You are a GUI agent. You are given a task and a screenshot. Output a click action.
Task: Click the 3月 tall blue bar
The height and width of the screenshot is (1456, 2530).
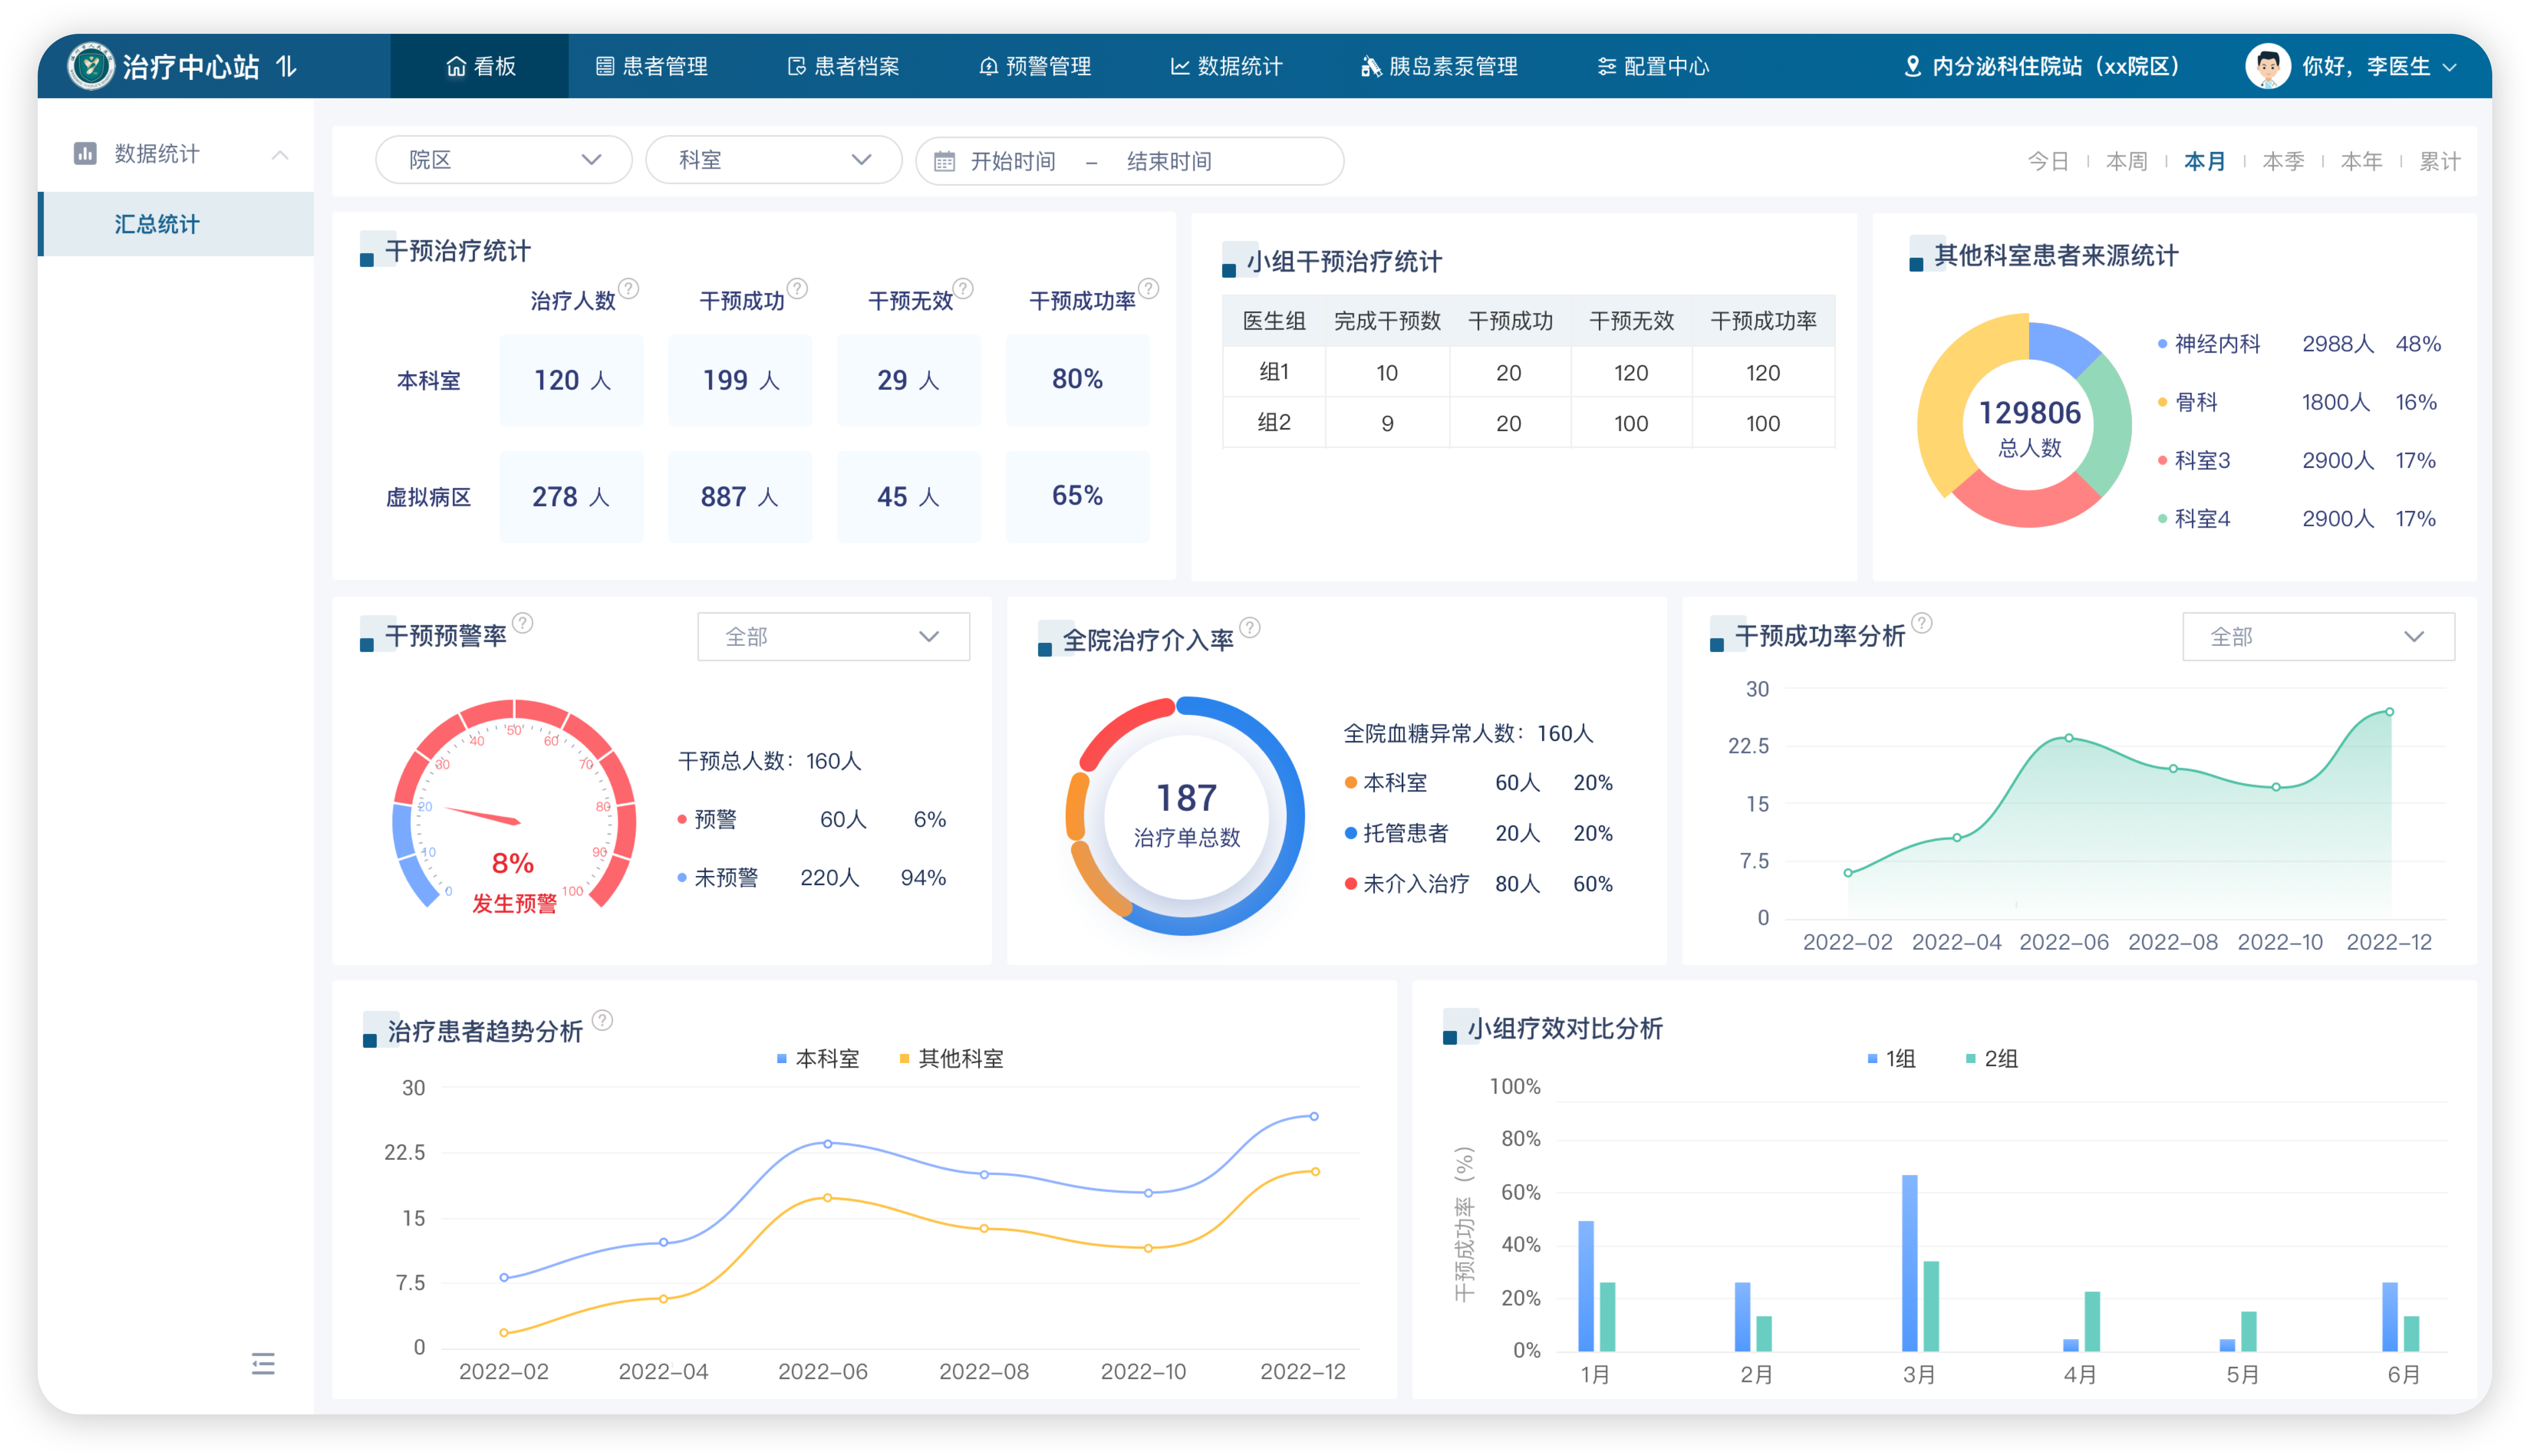pyautogui.click(x=1909, y=1263)
